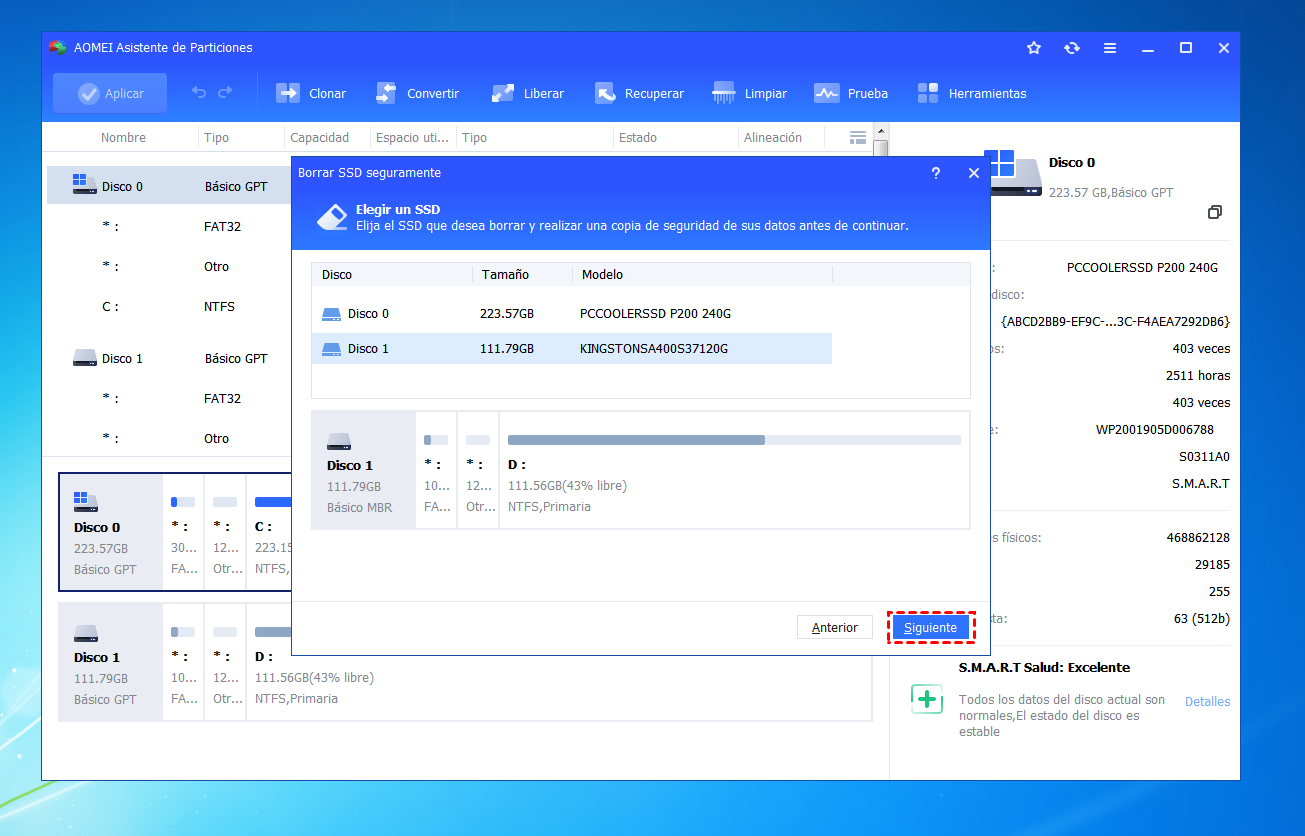Click the Disco 0 block in the bottom disk map
Image resolution: width=1305 pixels, height=836 pixels.
tap(110, 532)
